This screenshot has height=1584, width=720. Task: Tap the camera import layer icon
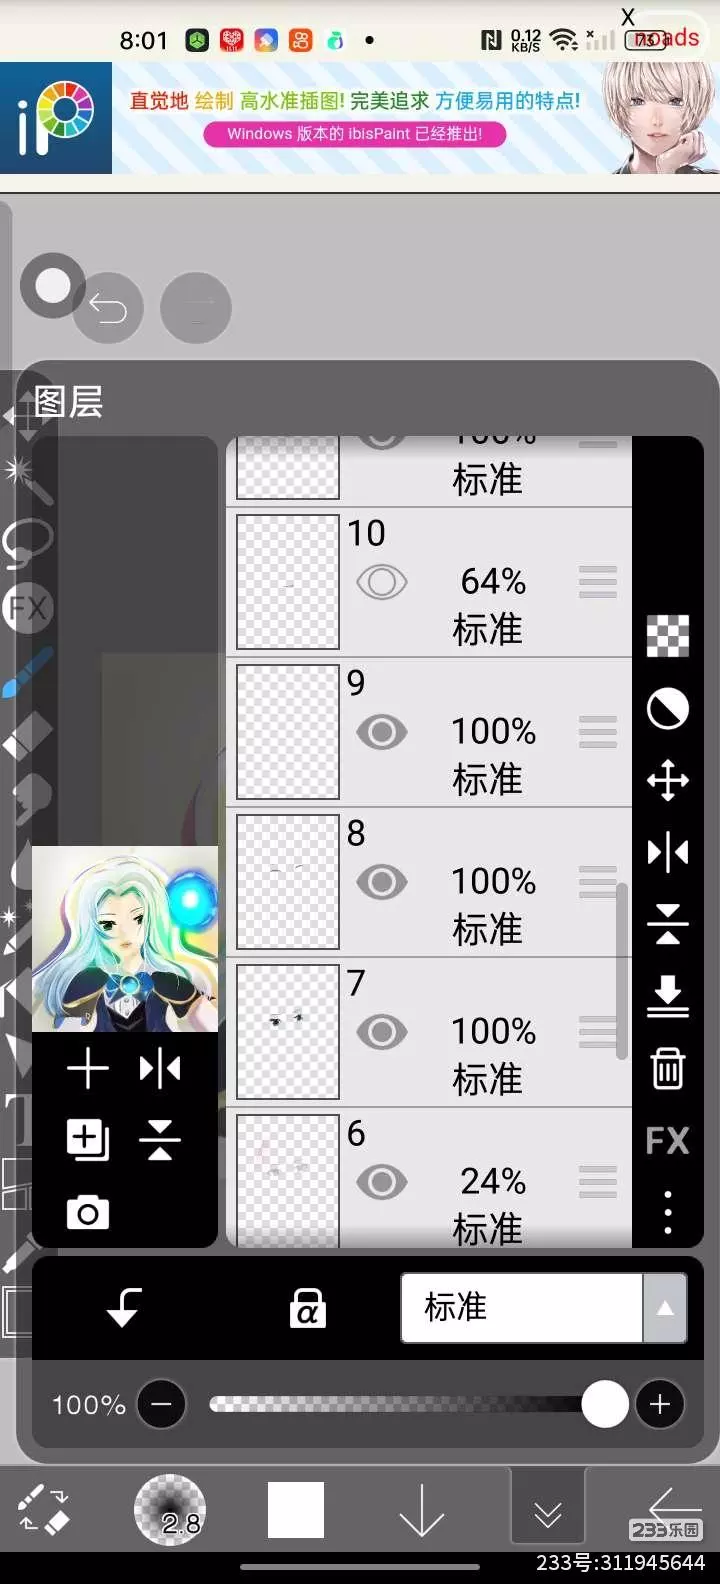point(88,1212)
